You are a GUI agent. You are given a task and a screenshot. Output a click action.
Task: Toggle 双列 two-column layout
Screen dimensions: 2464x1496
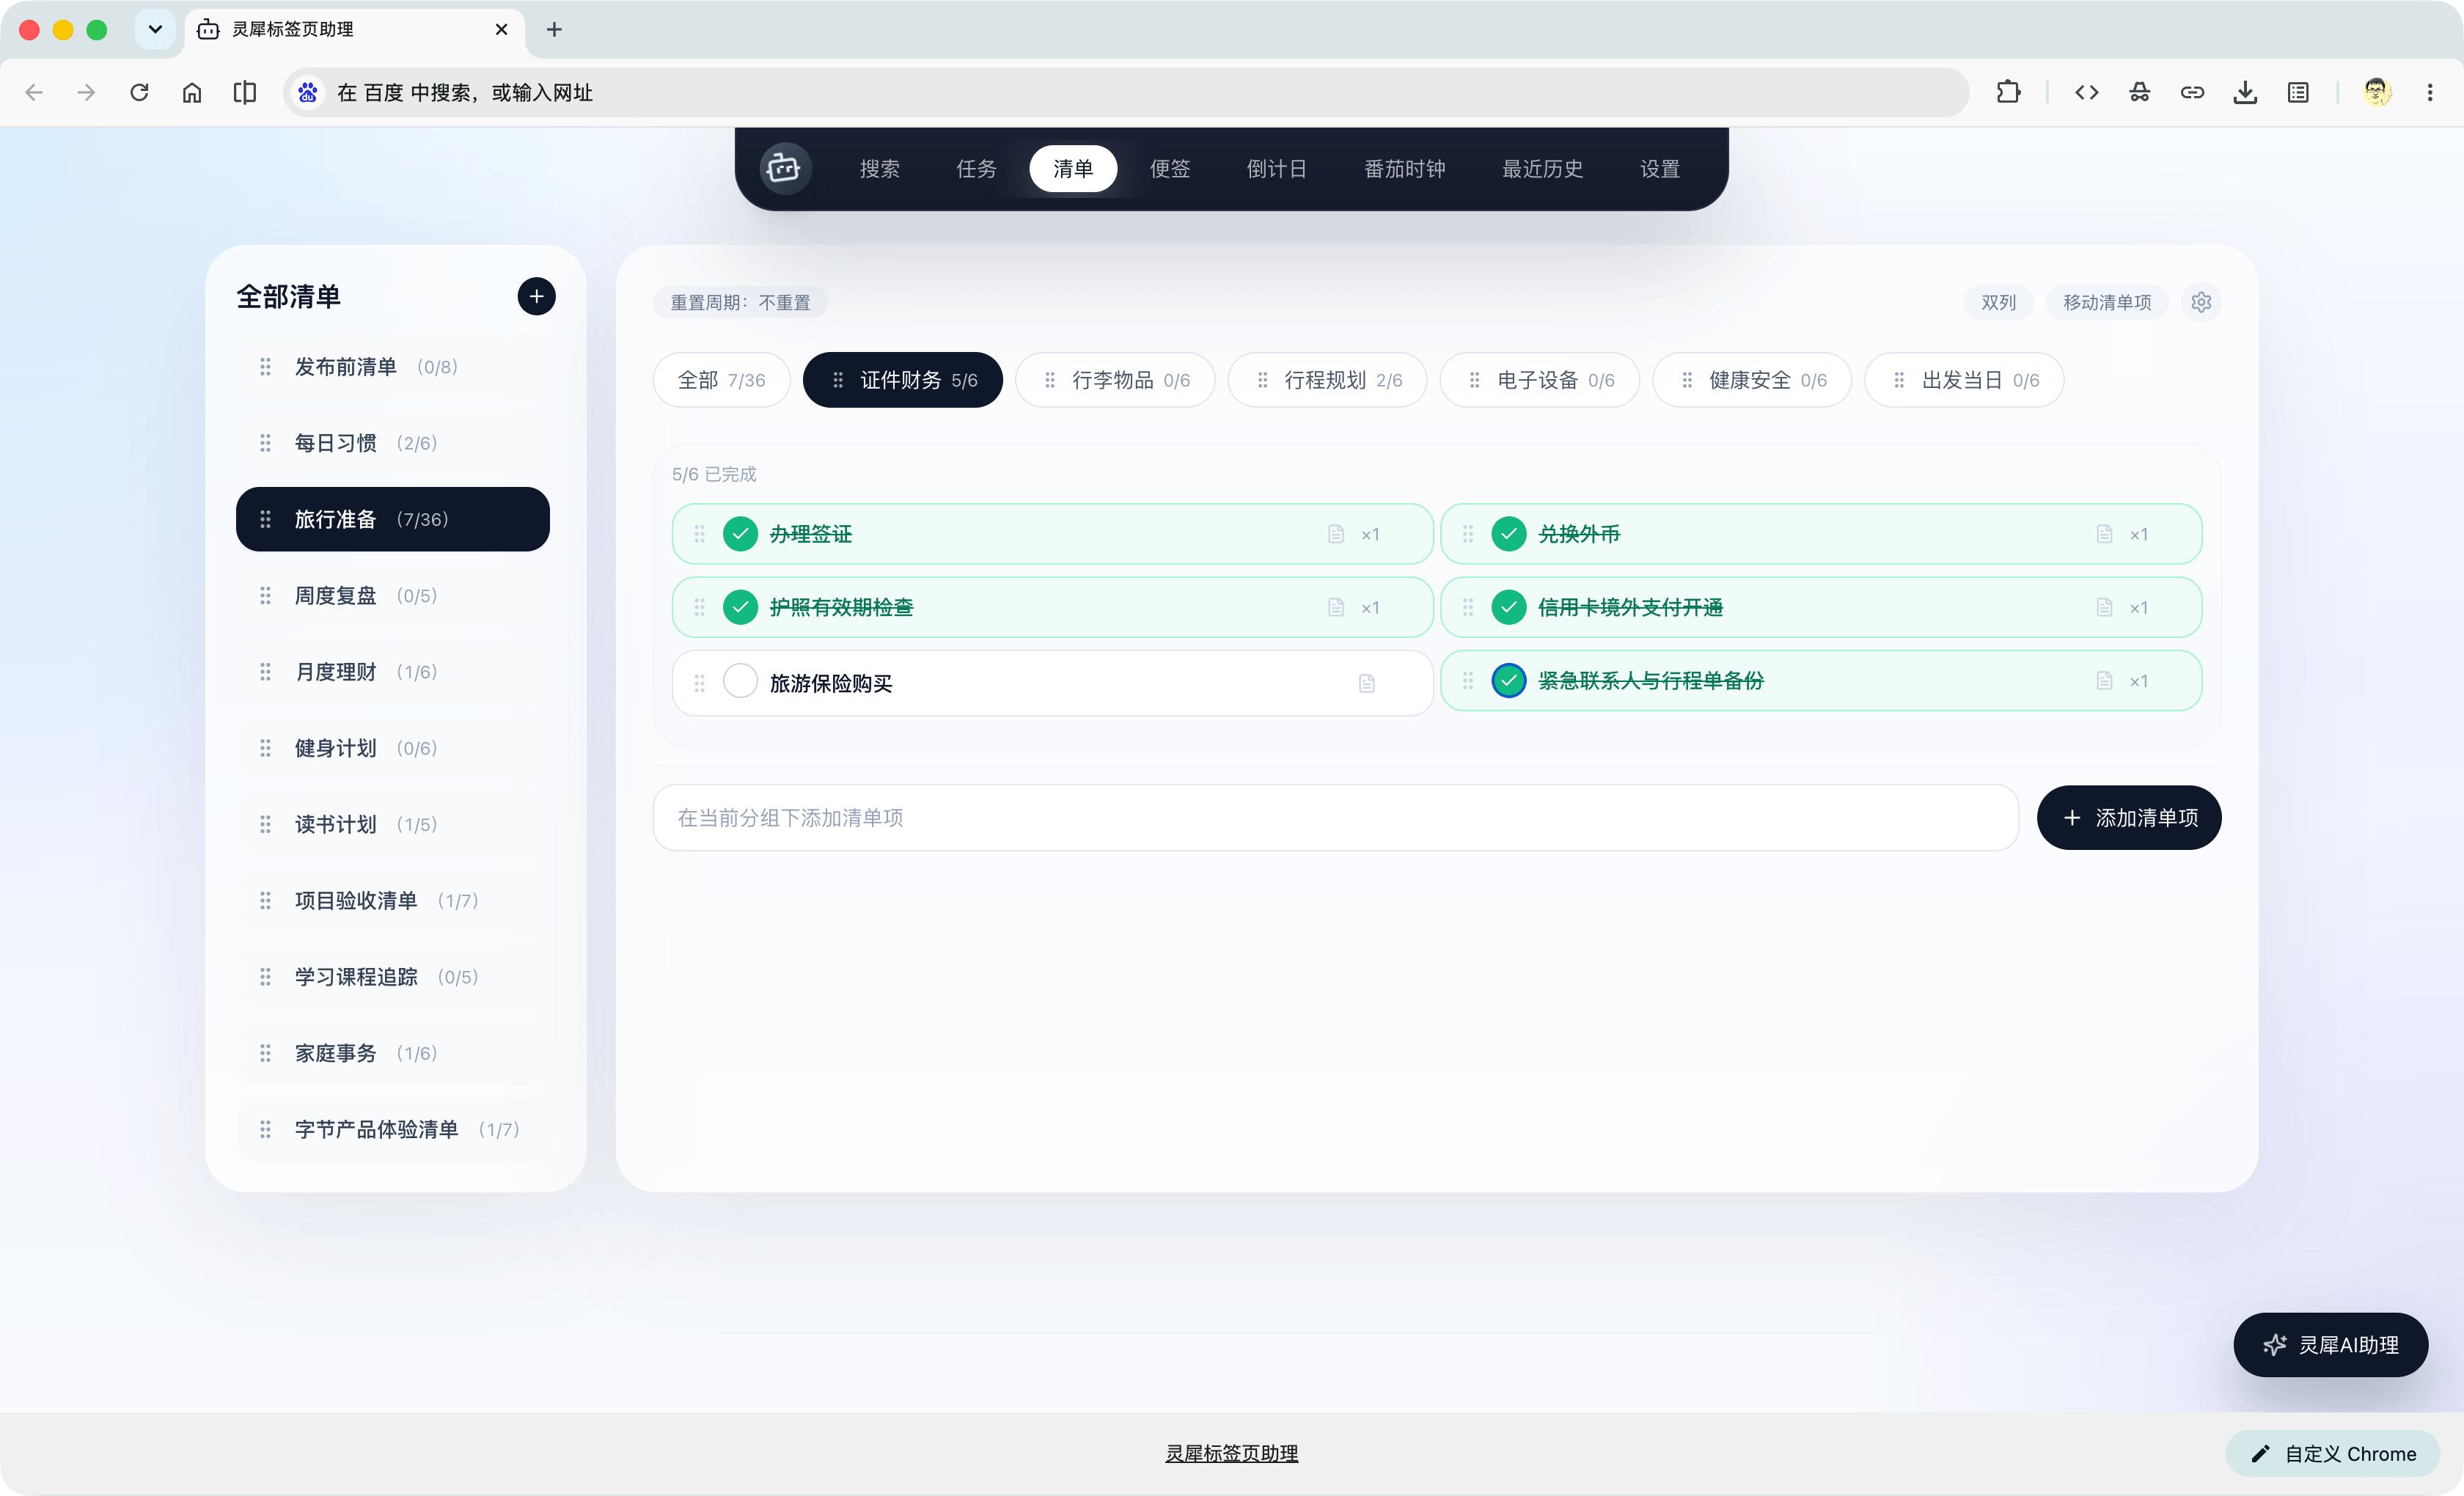(1998, 302)
